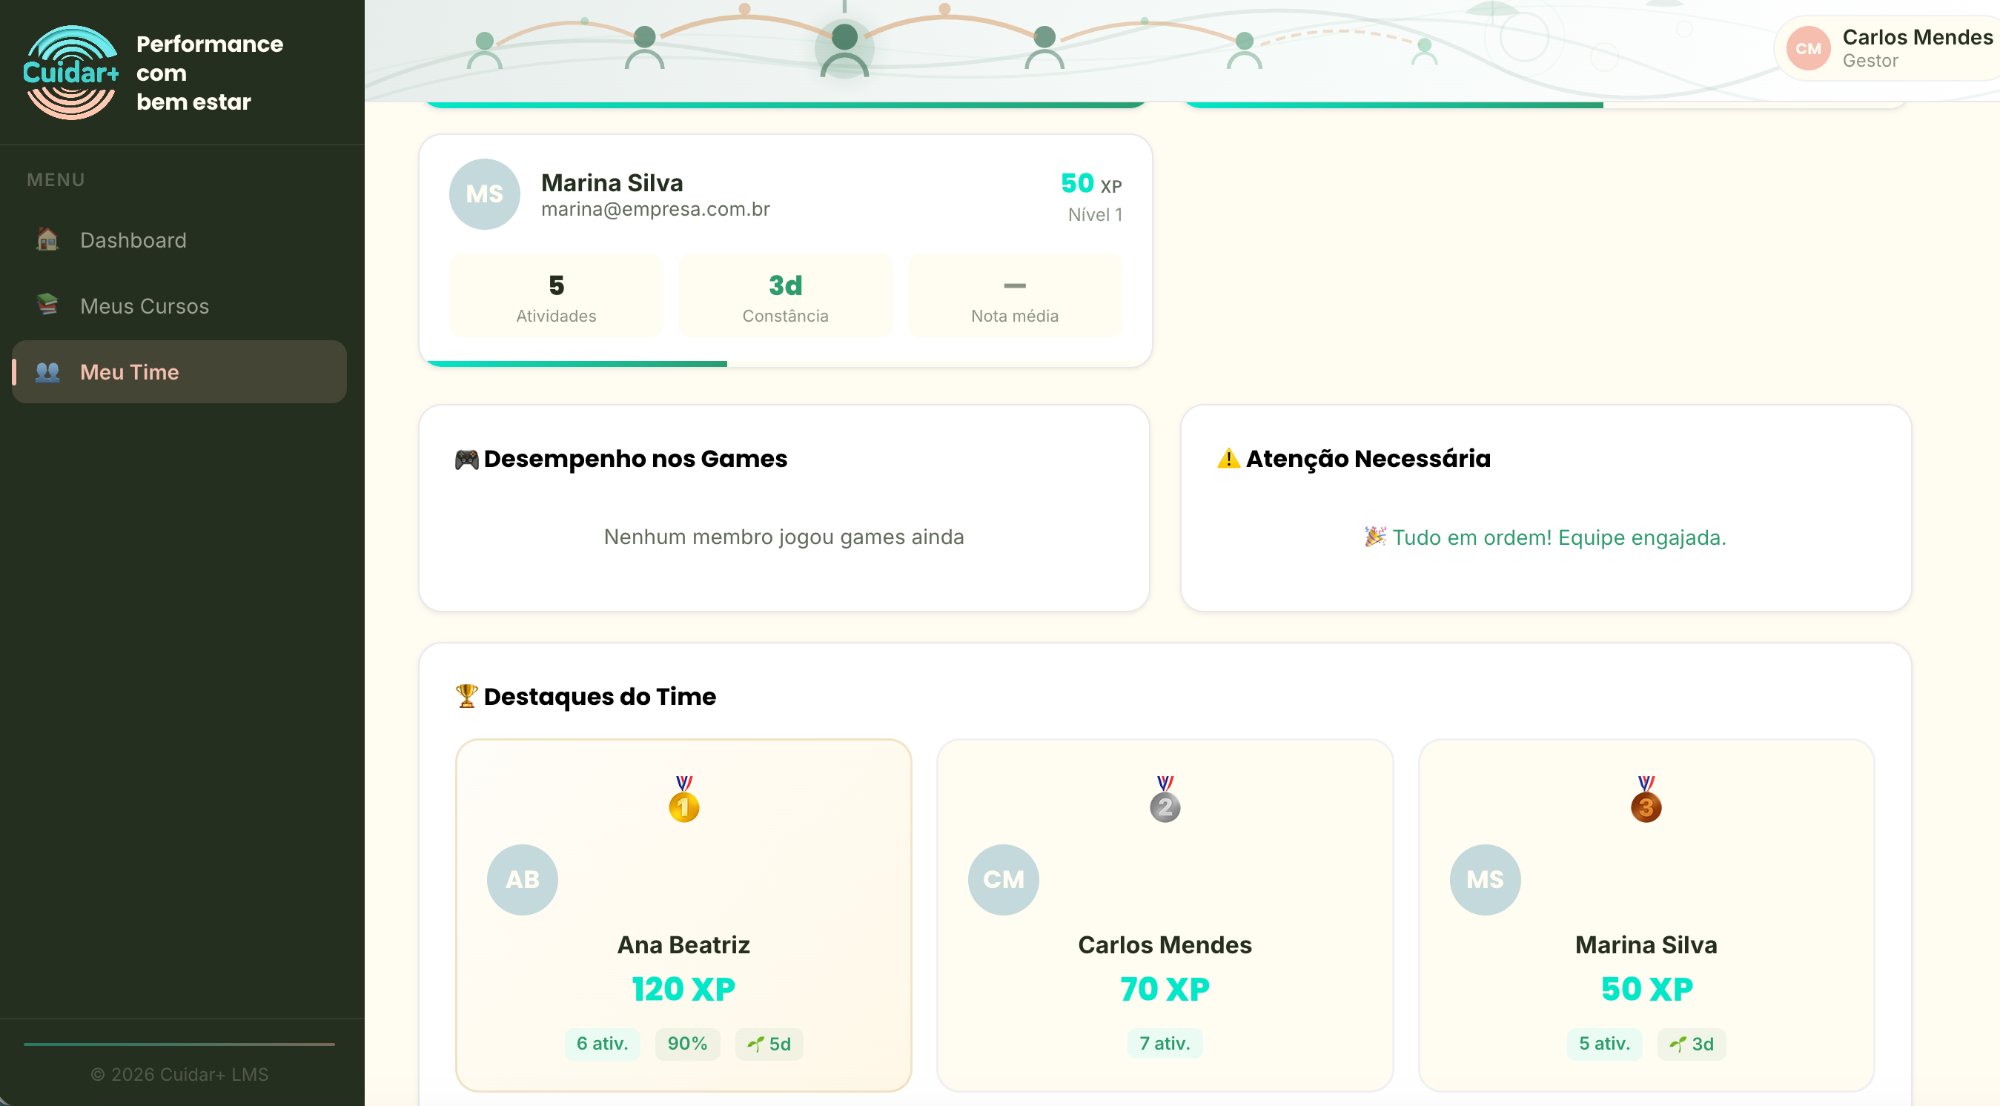Select the Meu Time people icon
Image resolution: width=2000 pixels, height=1106 pixels.
point(46,372)
